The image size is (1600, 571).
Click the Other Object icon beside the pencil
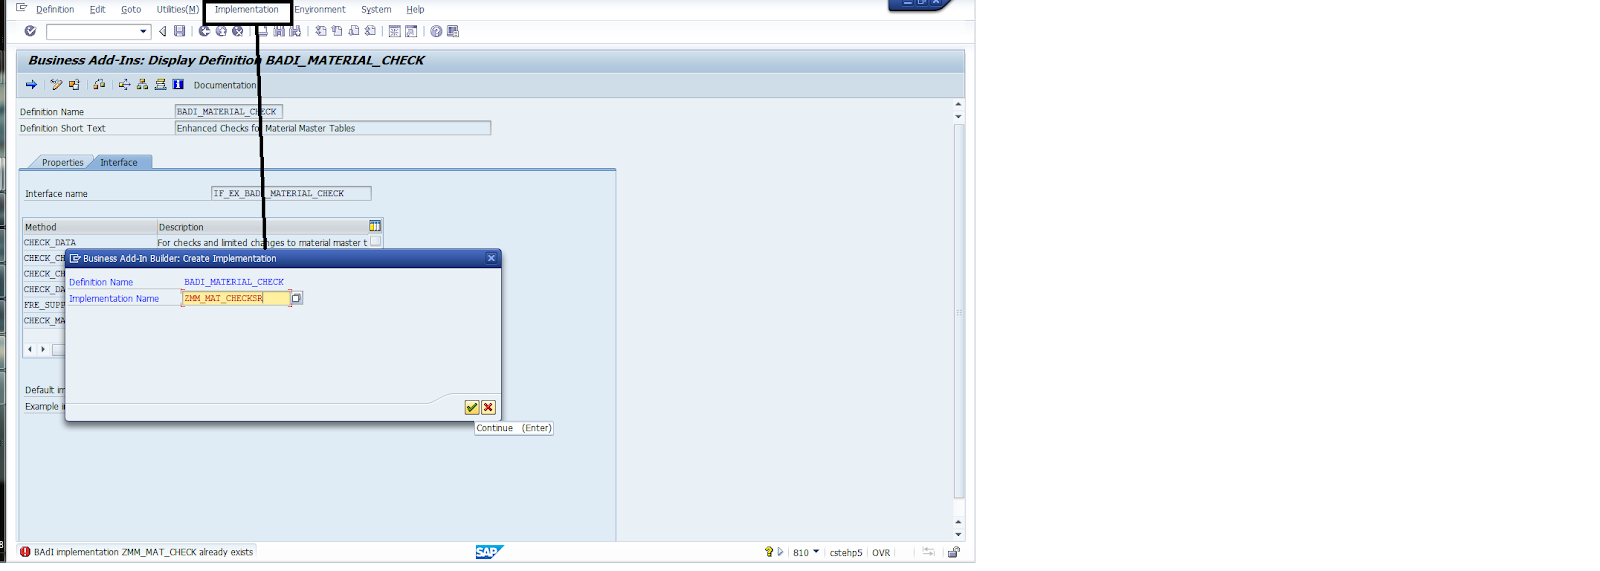tap(74, 85)
